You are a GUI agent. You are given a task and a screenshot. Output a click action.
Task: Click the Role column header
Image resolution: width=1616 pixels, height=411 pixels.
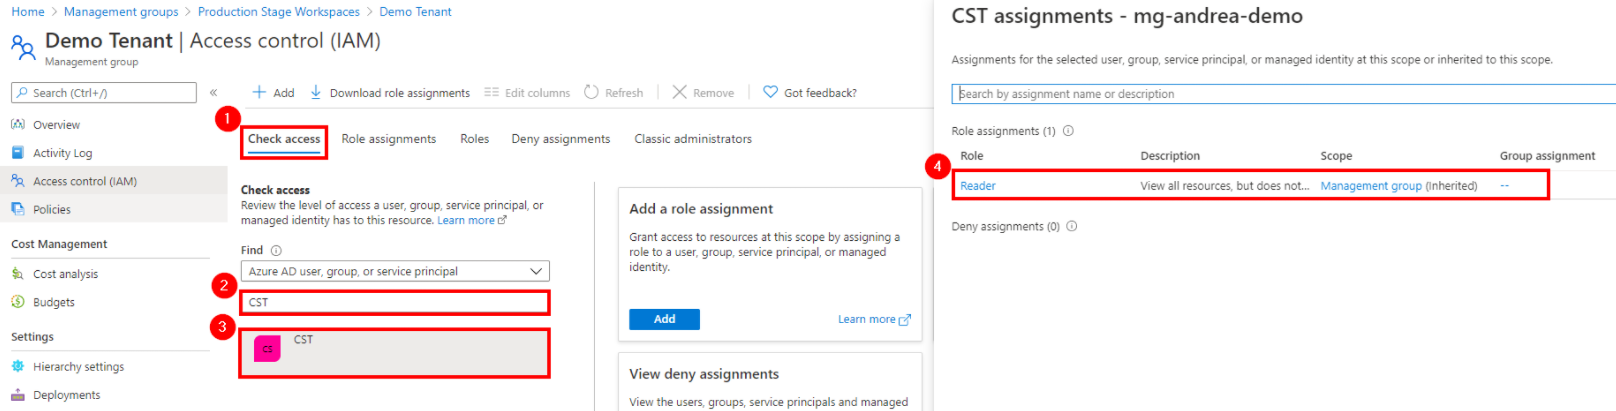[x=972, y=156]
